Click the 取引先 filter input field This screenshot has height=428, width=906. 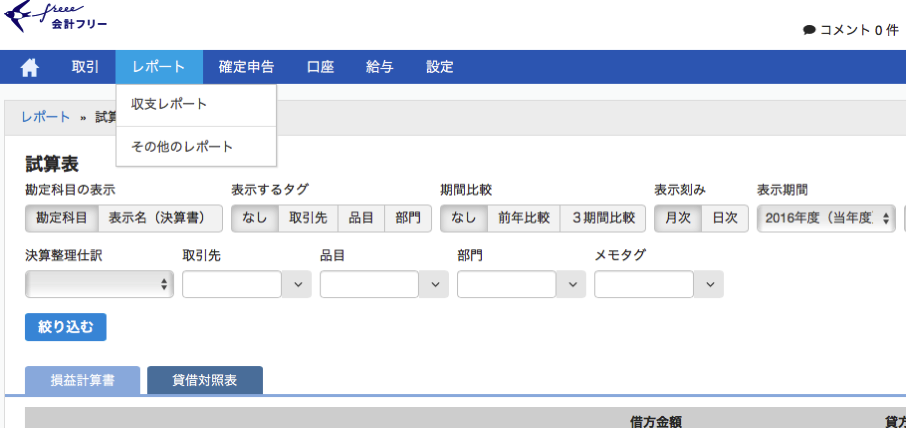pos(232,284)
